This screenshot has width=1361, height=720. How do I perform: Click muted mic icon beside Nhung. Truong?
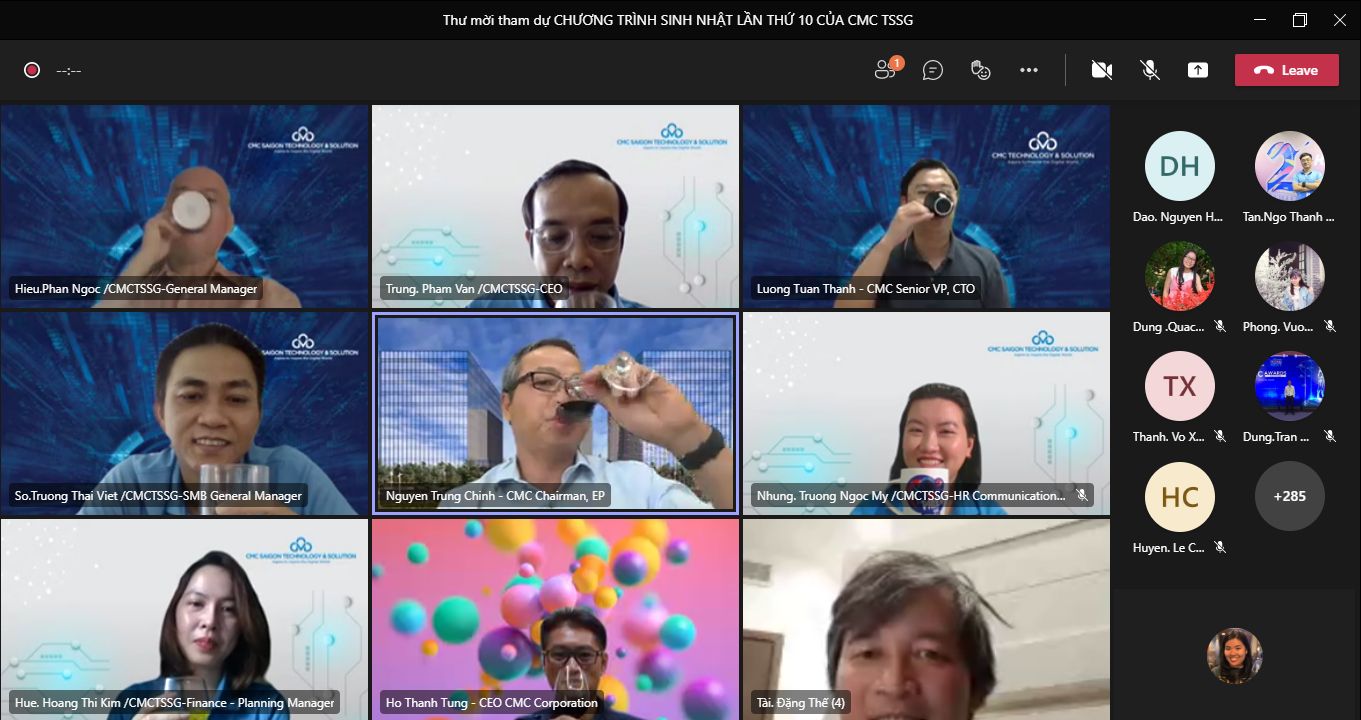click(1082, 495)
